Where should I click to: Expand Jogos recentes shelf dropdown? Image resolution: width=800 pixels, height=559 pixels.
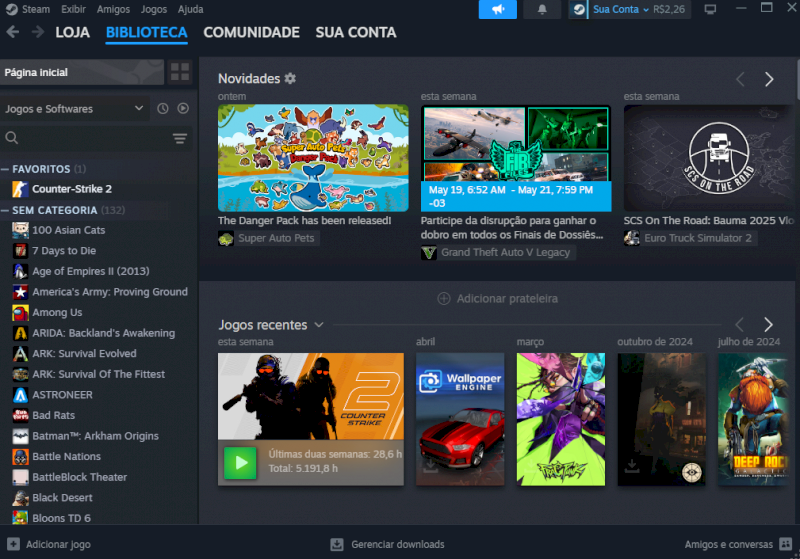319,325
